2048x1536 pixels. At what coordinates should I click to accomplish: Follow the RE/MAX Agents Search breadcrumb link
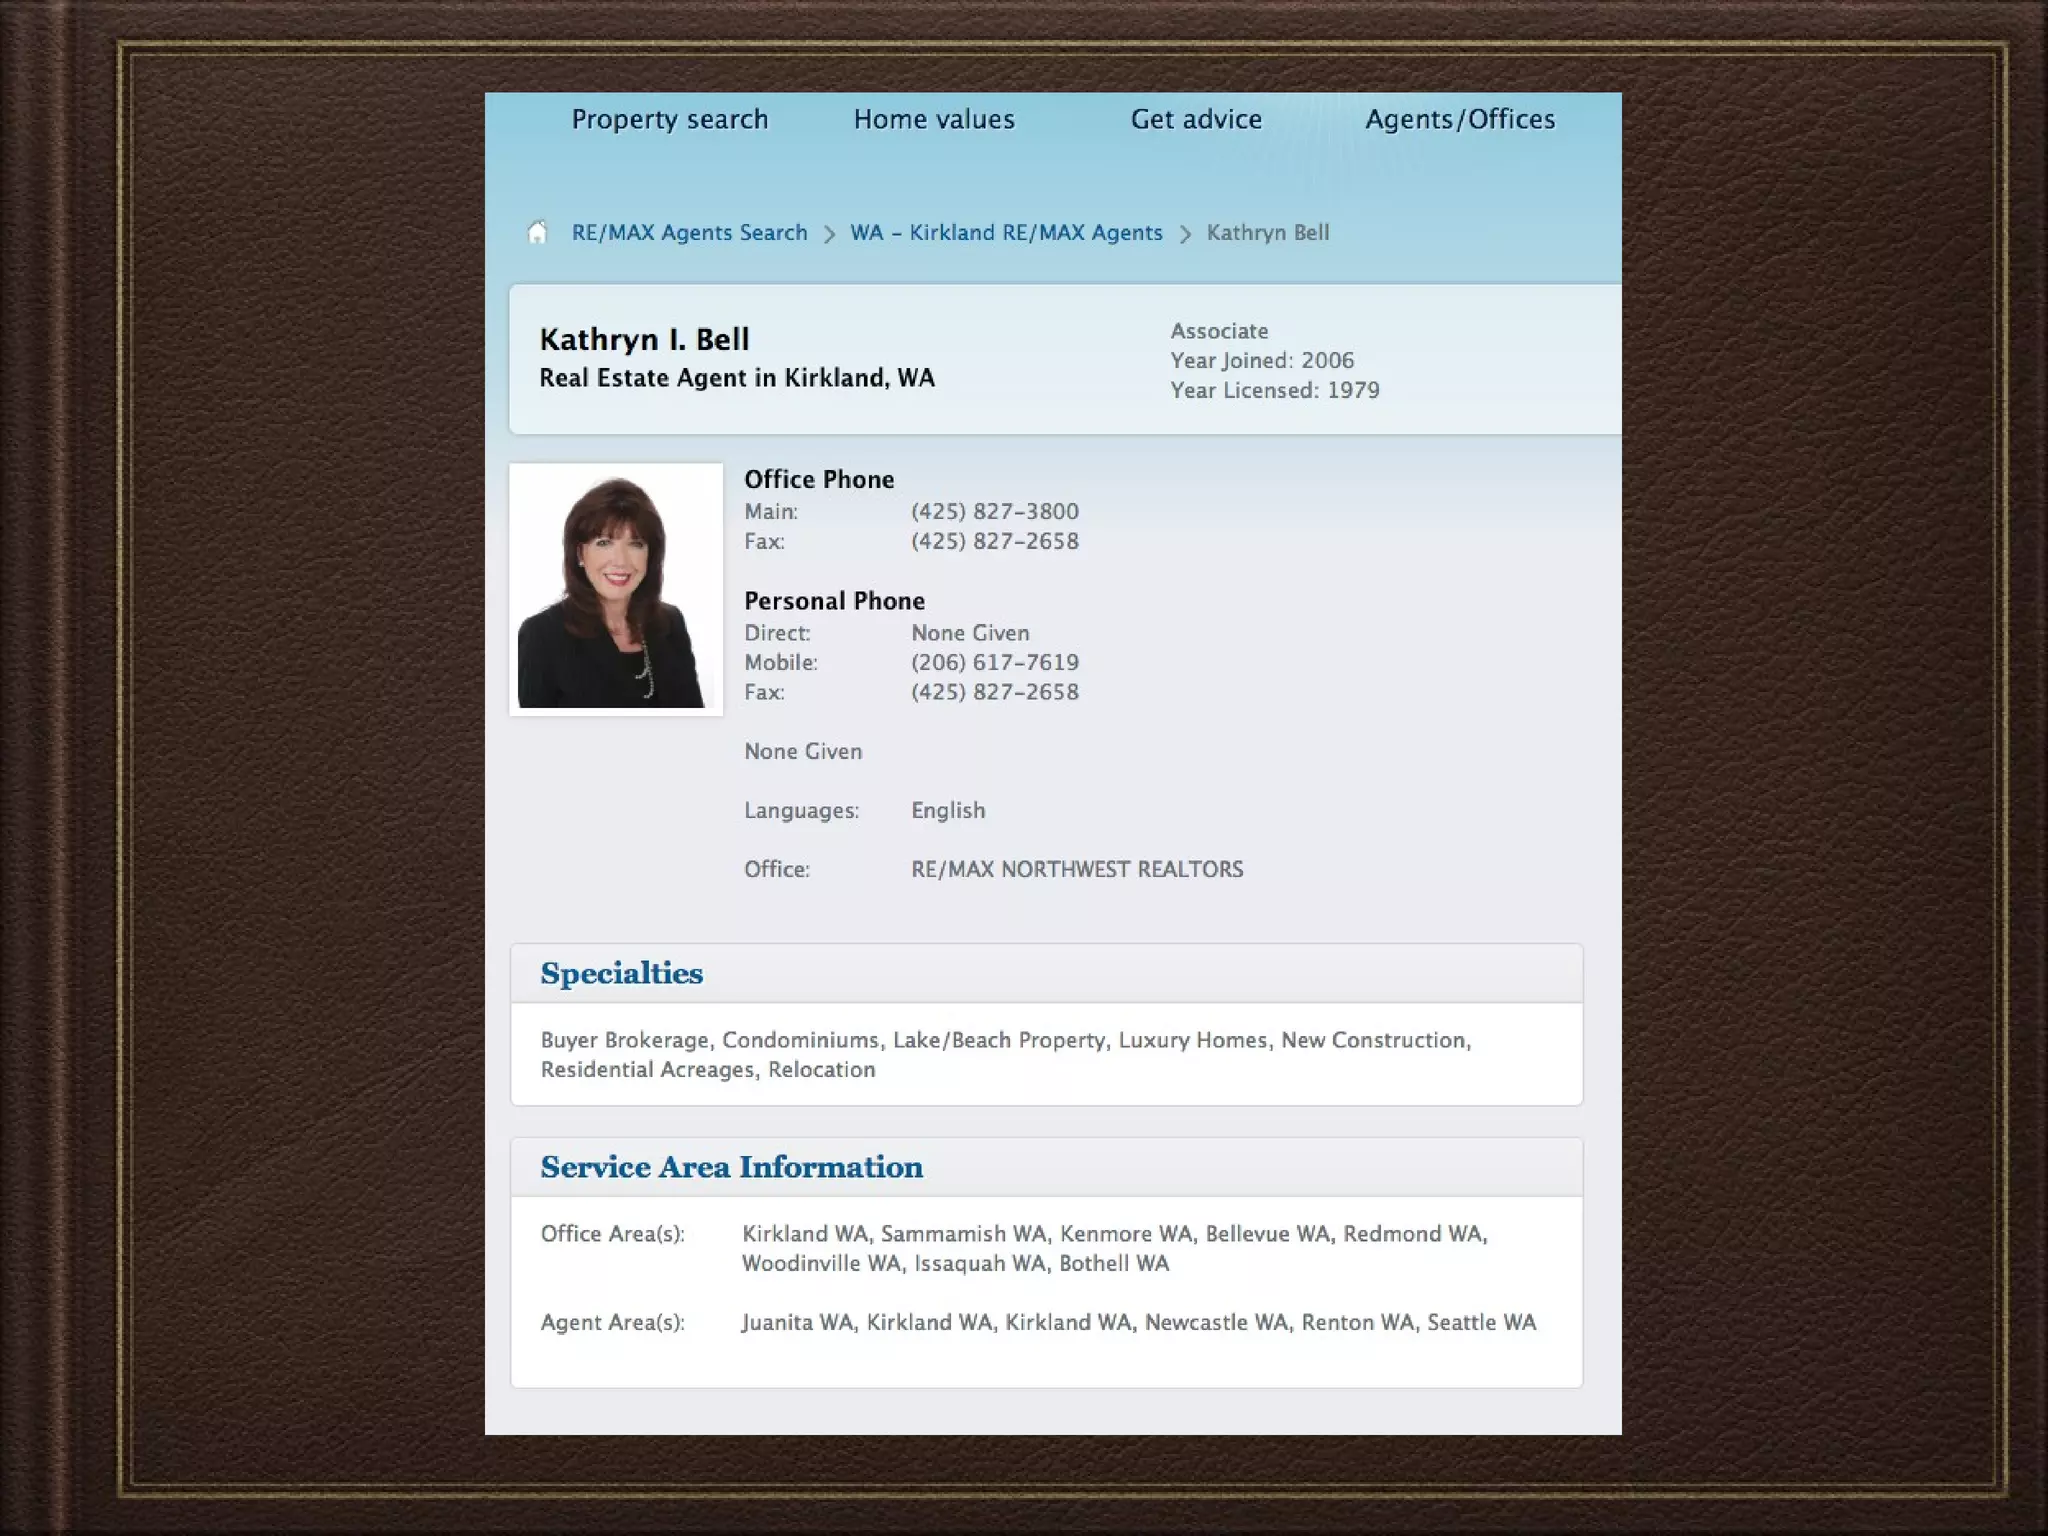(689, 232)
